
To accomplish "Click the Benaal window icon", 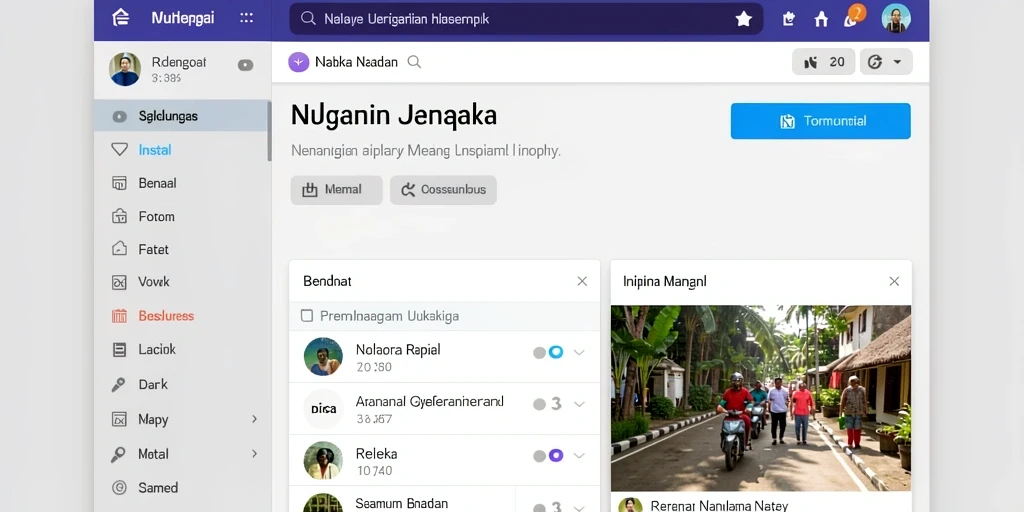I will [x=119, y=184].
